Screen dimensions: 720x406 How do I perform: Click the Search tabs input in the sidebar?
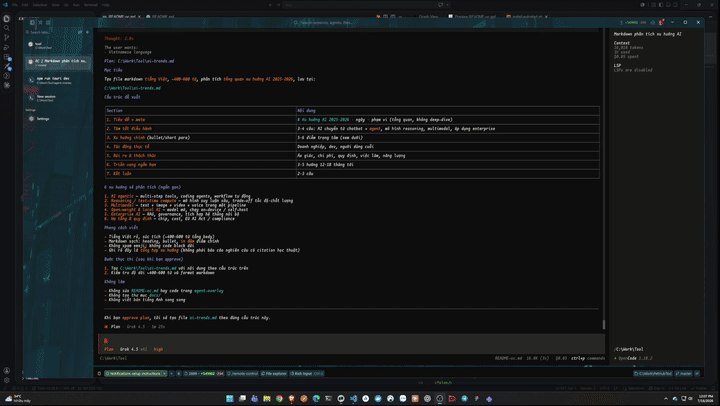(51, 32)
